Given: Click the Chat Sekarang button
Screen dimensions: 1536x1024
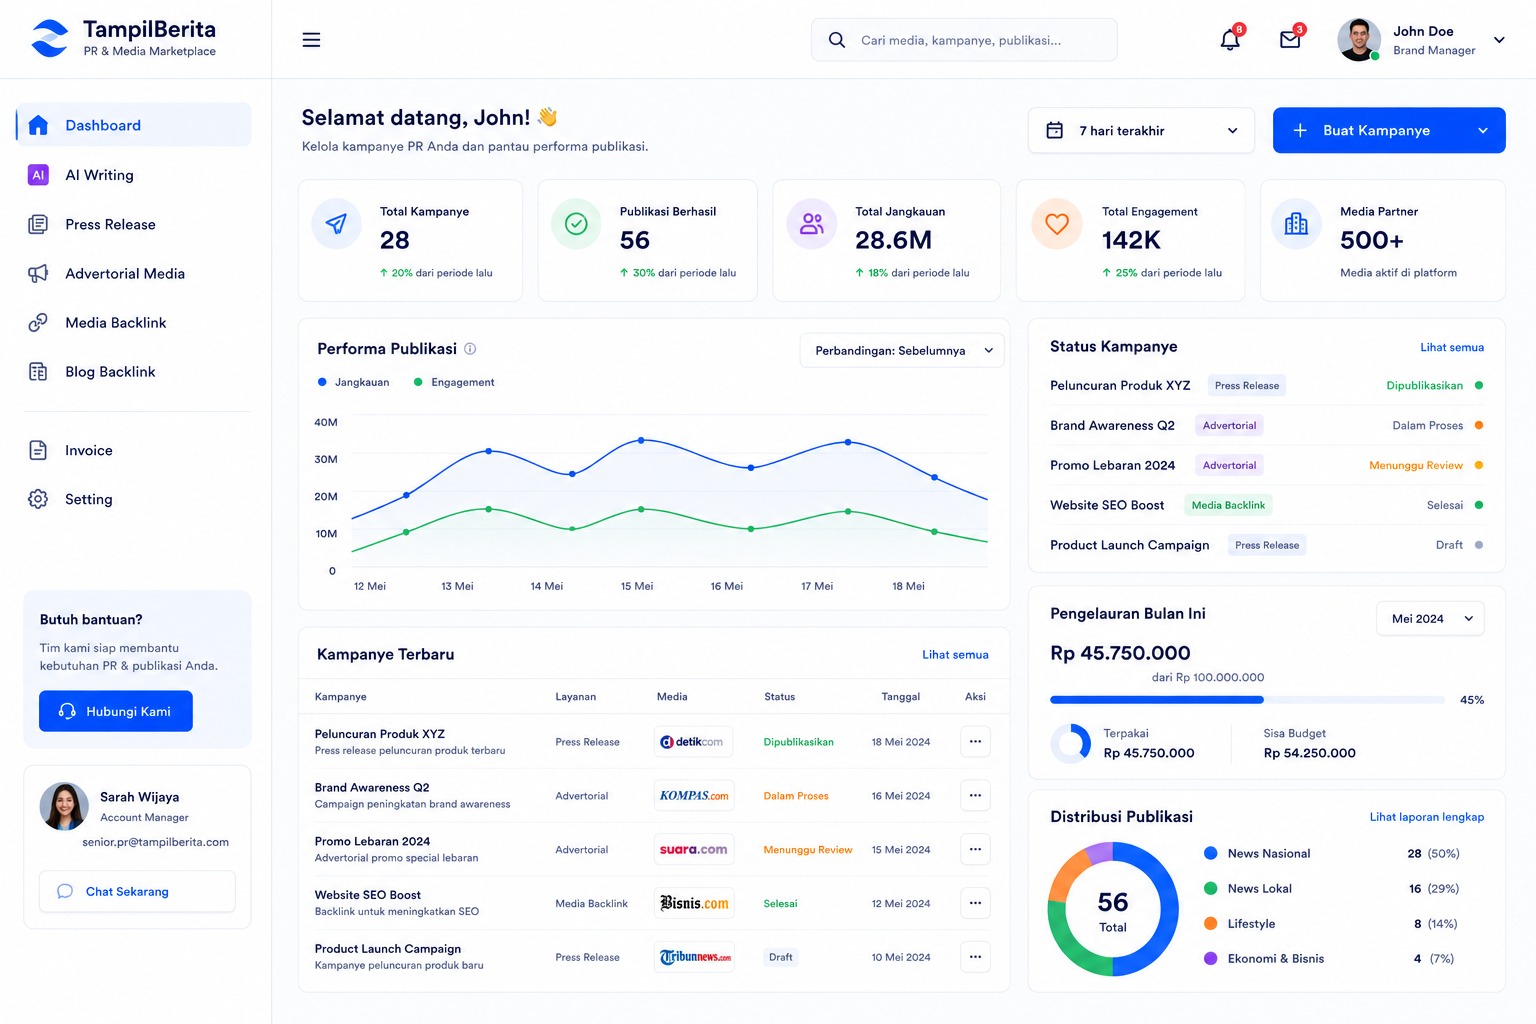Looking at the screenshot, I should tap(137, 892).
